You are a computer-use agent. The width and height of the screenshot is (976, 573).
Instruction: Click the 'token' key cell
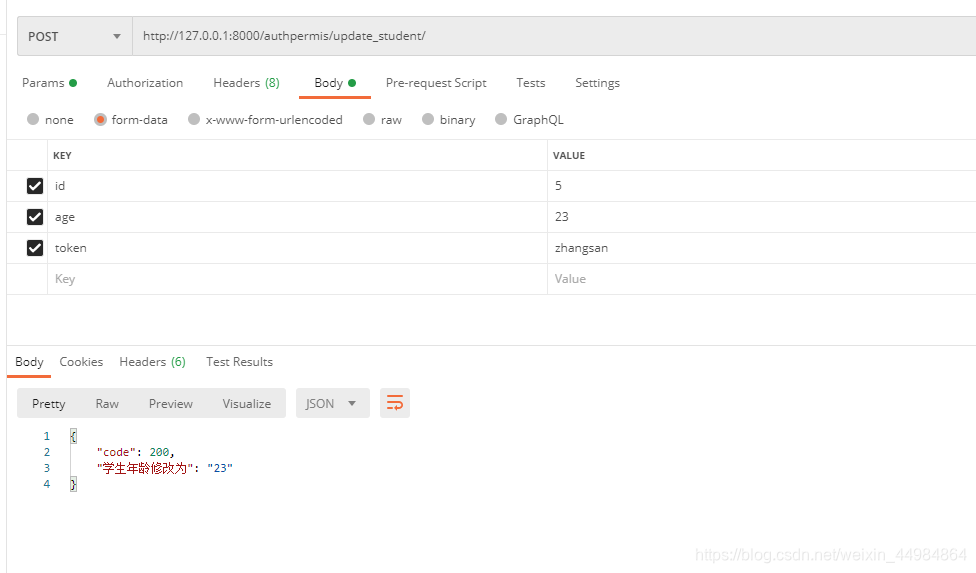[x=298, y=248]
